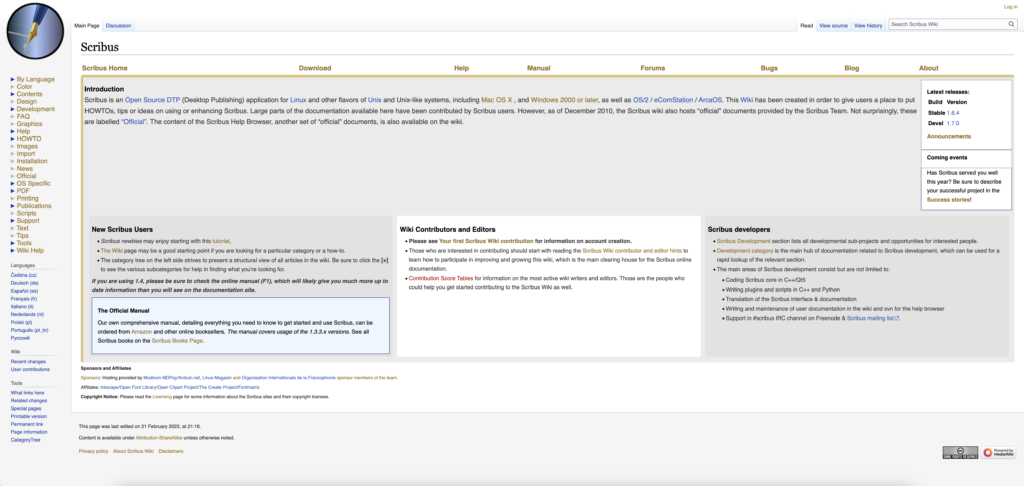Image resolution: width=1024 pixels, height=486 pixels.
Task: Expand the Development category arrow
Action: point(12,109)
